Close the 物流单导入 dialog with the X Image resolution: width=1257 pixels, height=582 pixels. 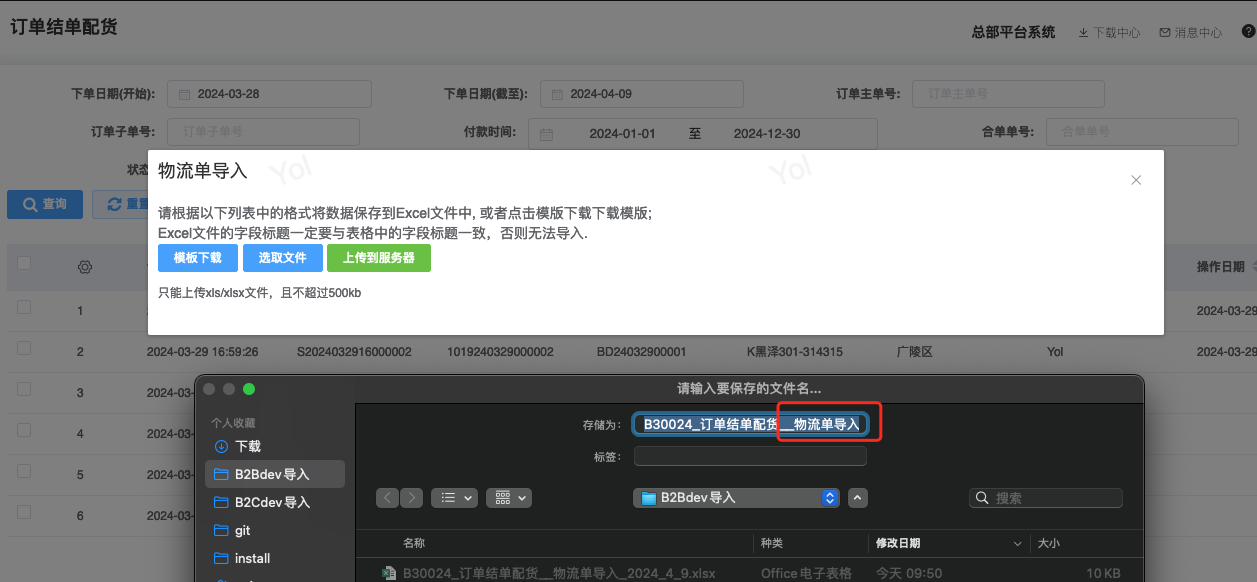(1136, 180)
